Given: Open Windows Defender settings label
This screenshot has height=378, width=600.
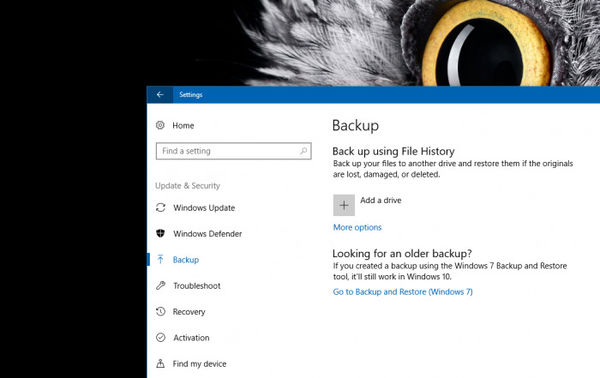Looking at the screenshot, I should (x=207, y=234).
